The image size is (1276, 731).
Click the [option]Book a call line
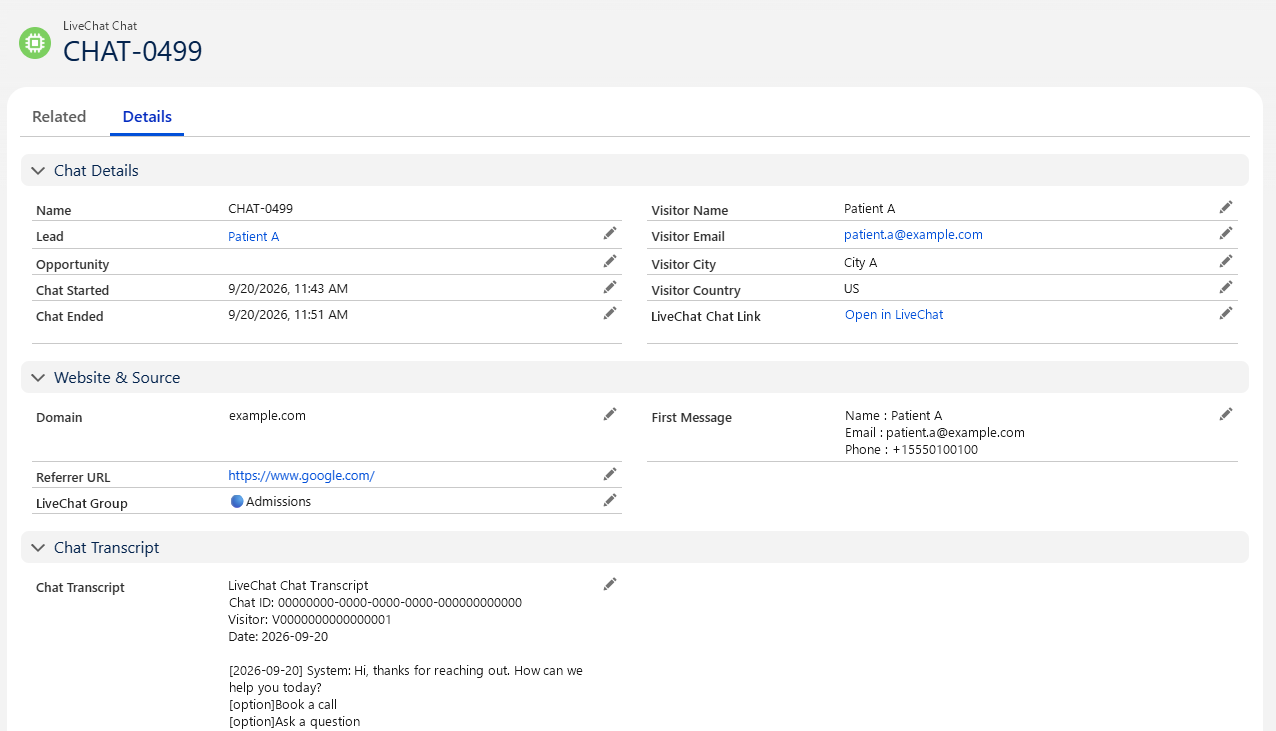(283, 705)
